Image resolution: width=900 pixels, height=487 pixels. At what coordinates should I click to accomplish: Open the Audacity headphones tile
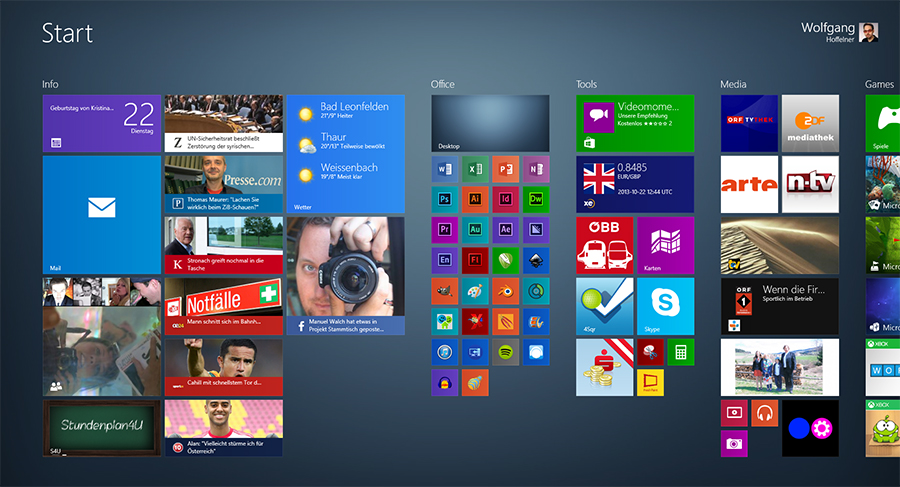[x=445, y=382]
